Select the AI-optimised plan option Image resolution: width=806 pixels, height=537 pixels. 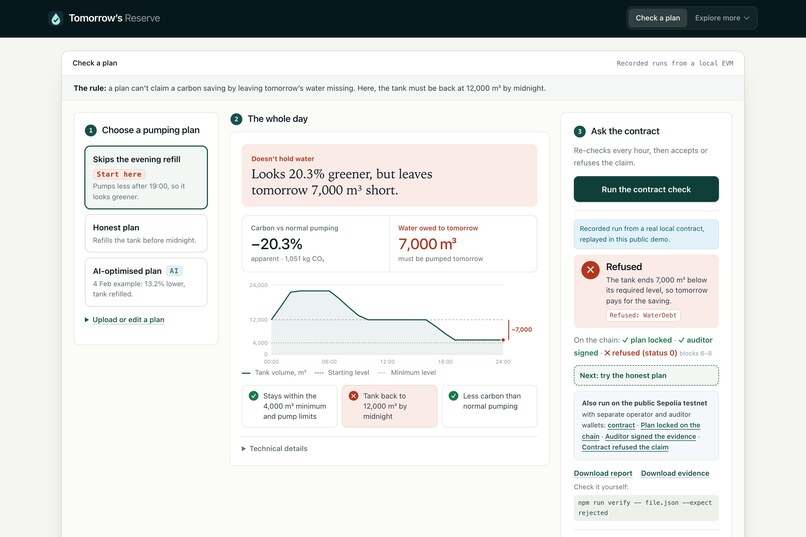(146, 282)
